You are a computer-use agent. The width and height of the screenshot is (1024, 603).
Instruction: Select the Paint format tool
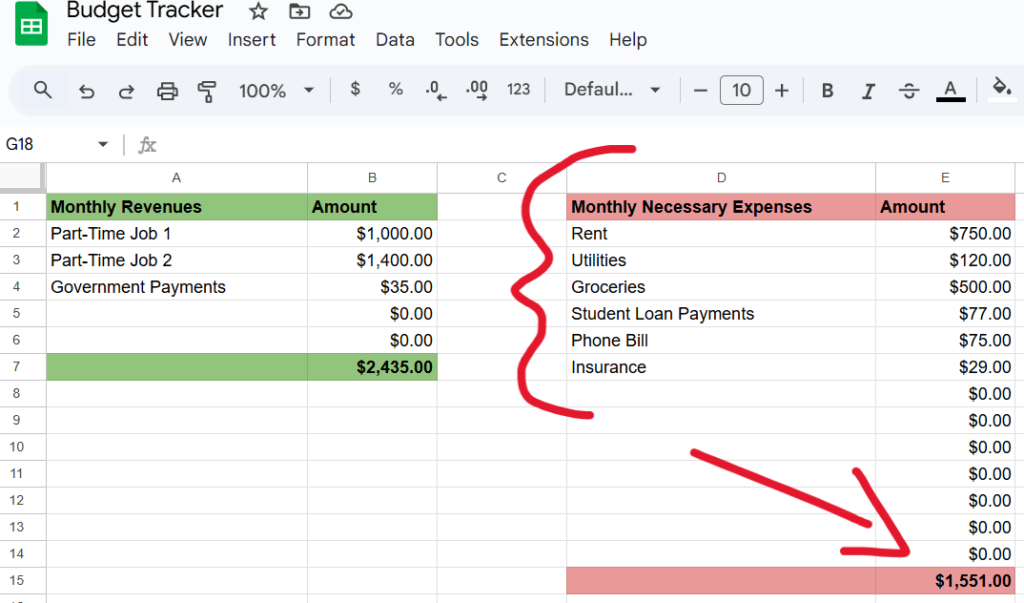pos(206,90)
